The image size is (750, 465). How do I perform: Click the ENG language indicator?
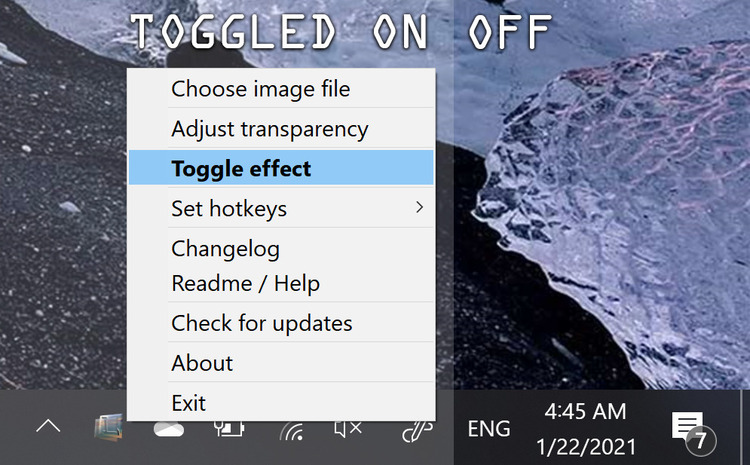[489, 429]
